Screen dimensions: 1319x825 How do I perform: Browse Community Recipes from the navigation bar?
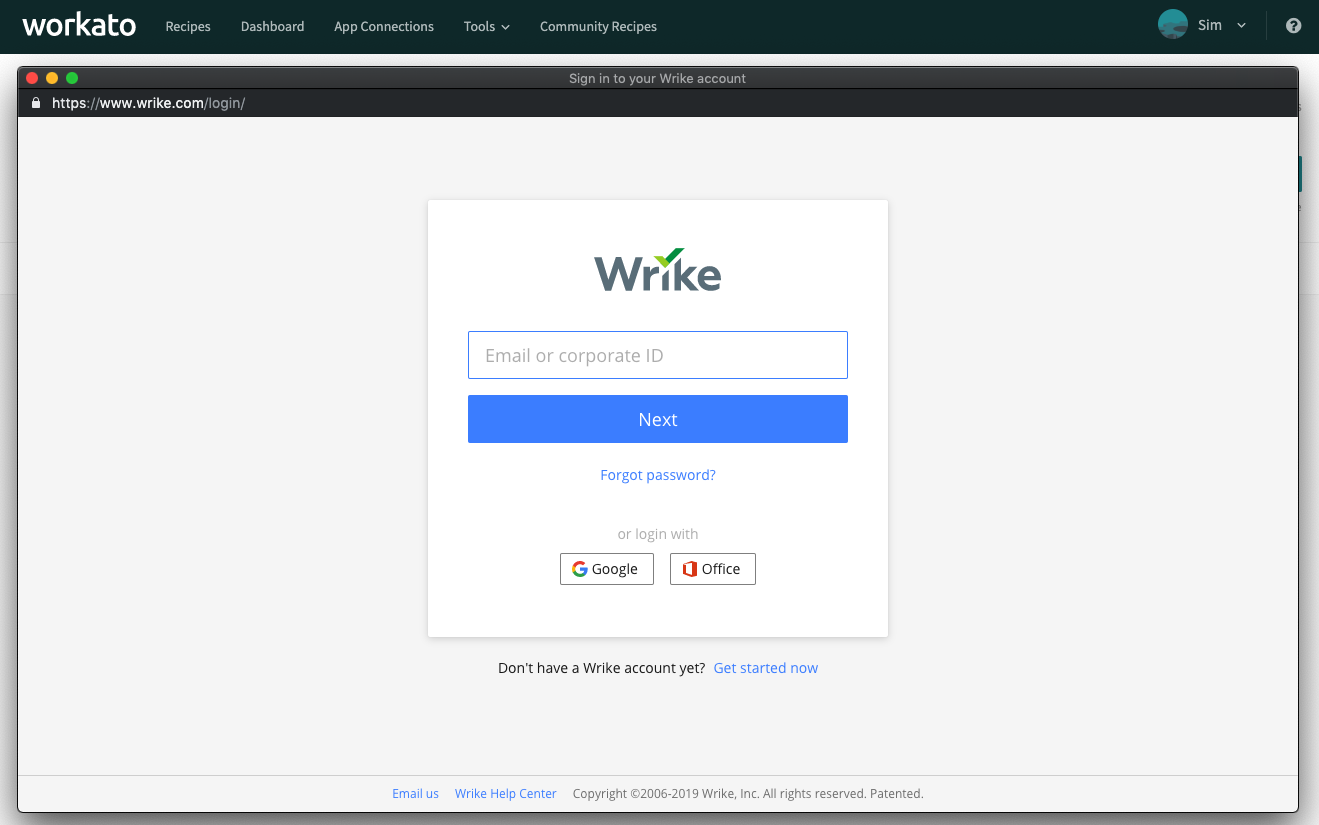point(598,27)
